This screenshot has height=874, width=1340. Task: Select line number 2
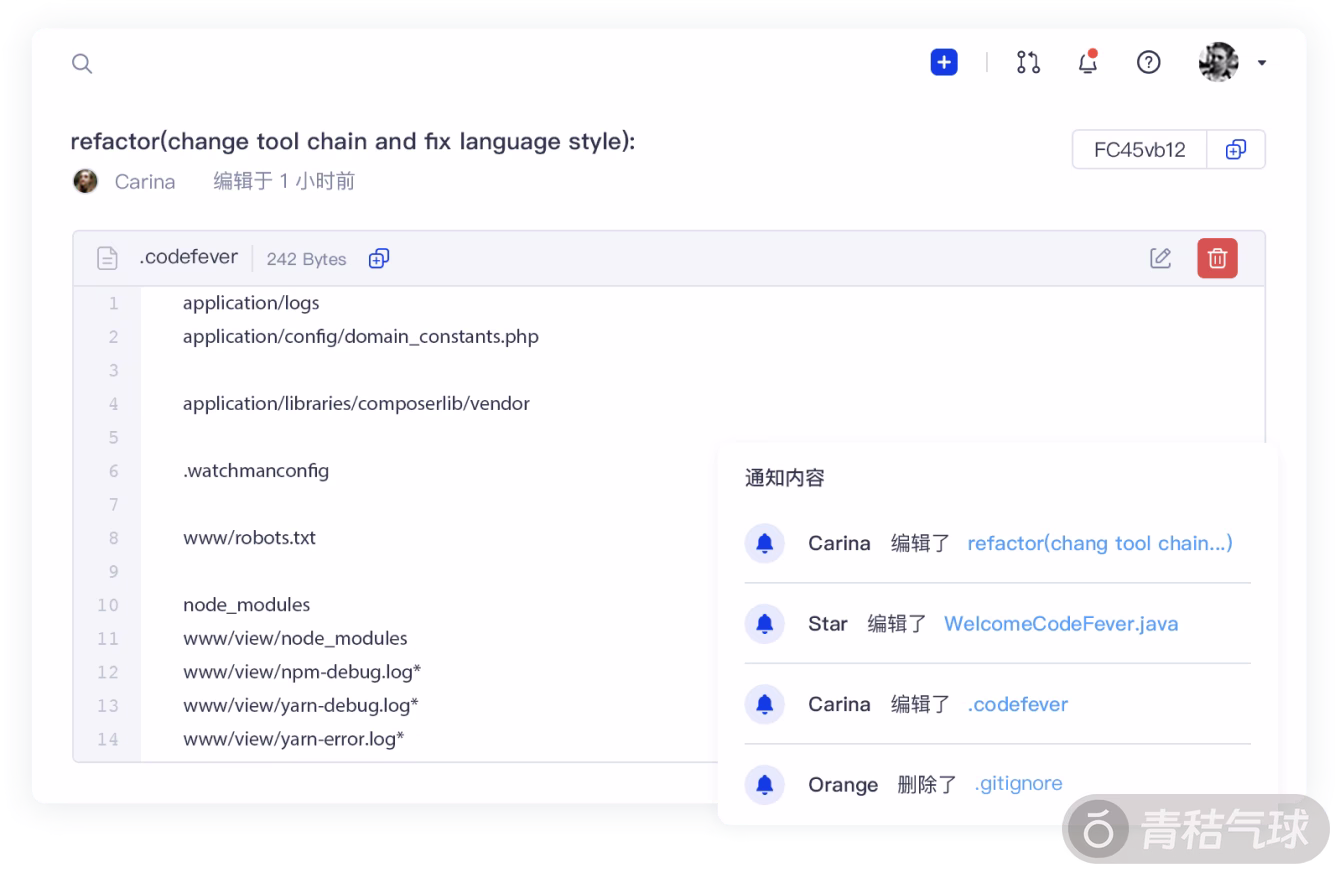[x=113, y=337]
